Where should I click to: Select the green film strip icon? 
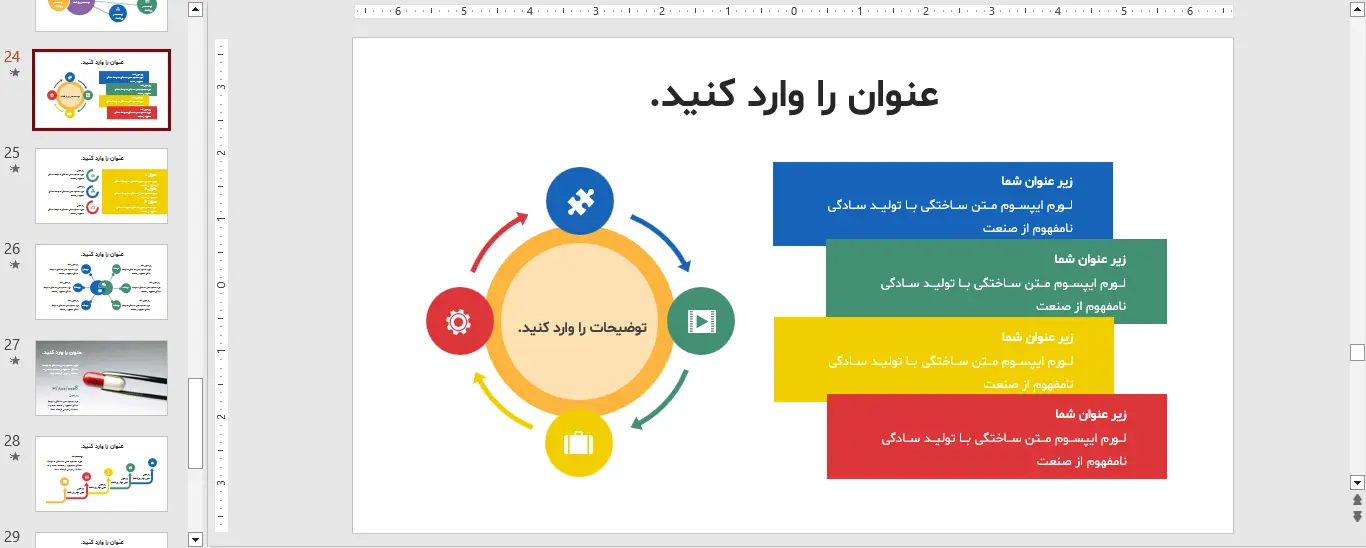[701, 321]
